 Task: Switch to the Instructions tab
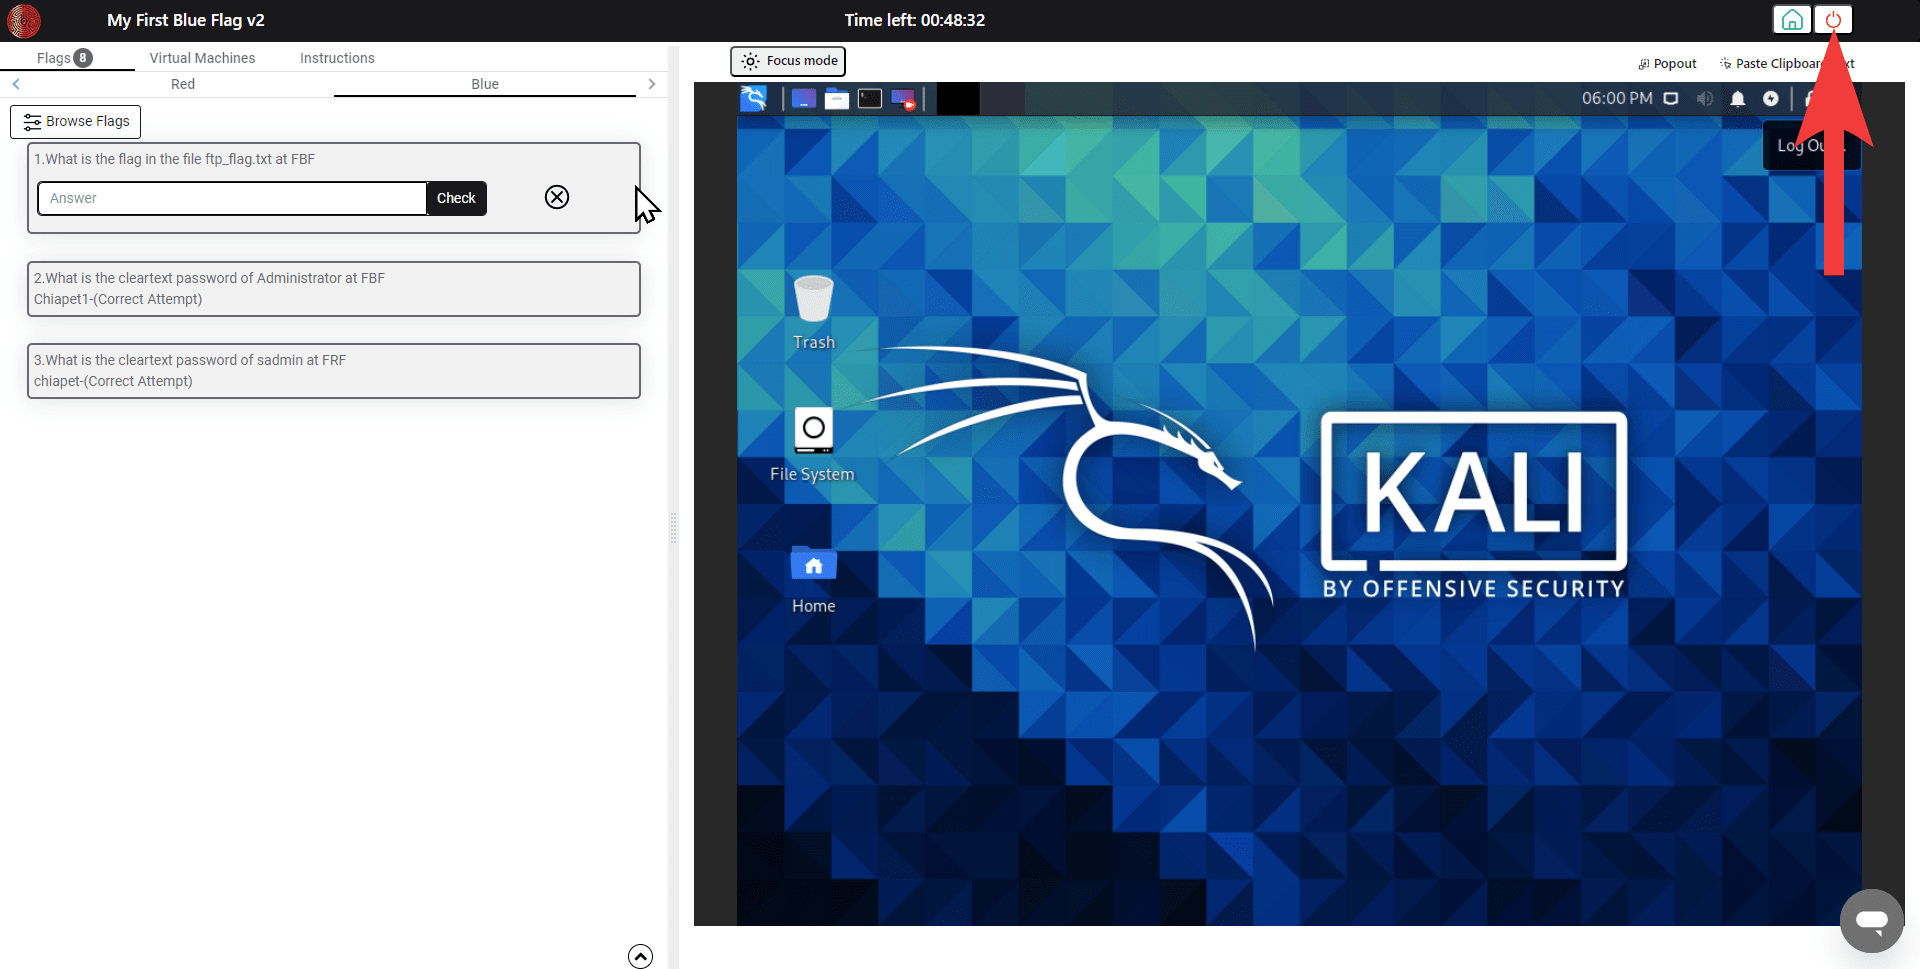tap(337, 58)
